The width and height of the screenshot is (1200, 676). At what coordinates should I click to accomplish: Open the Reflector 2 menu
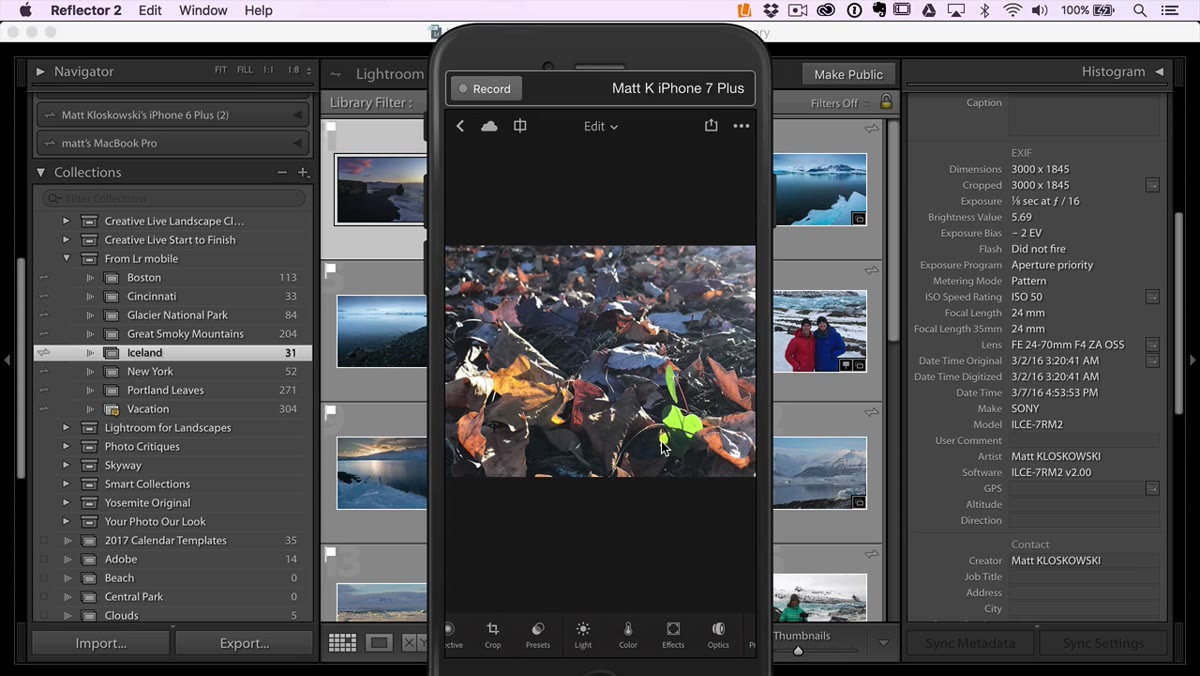(86, 10)
